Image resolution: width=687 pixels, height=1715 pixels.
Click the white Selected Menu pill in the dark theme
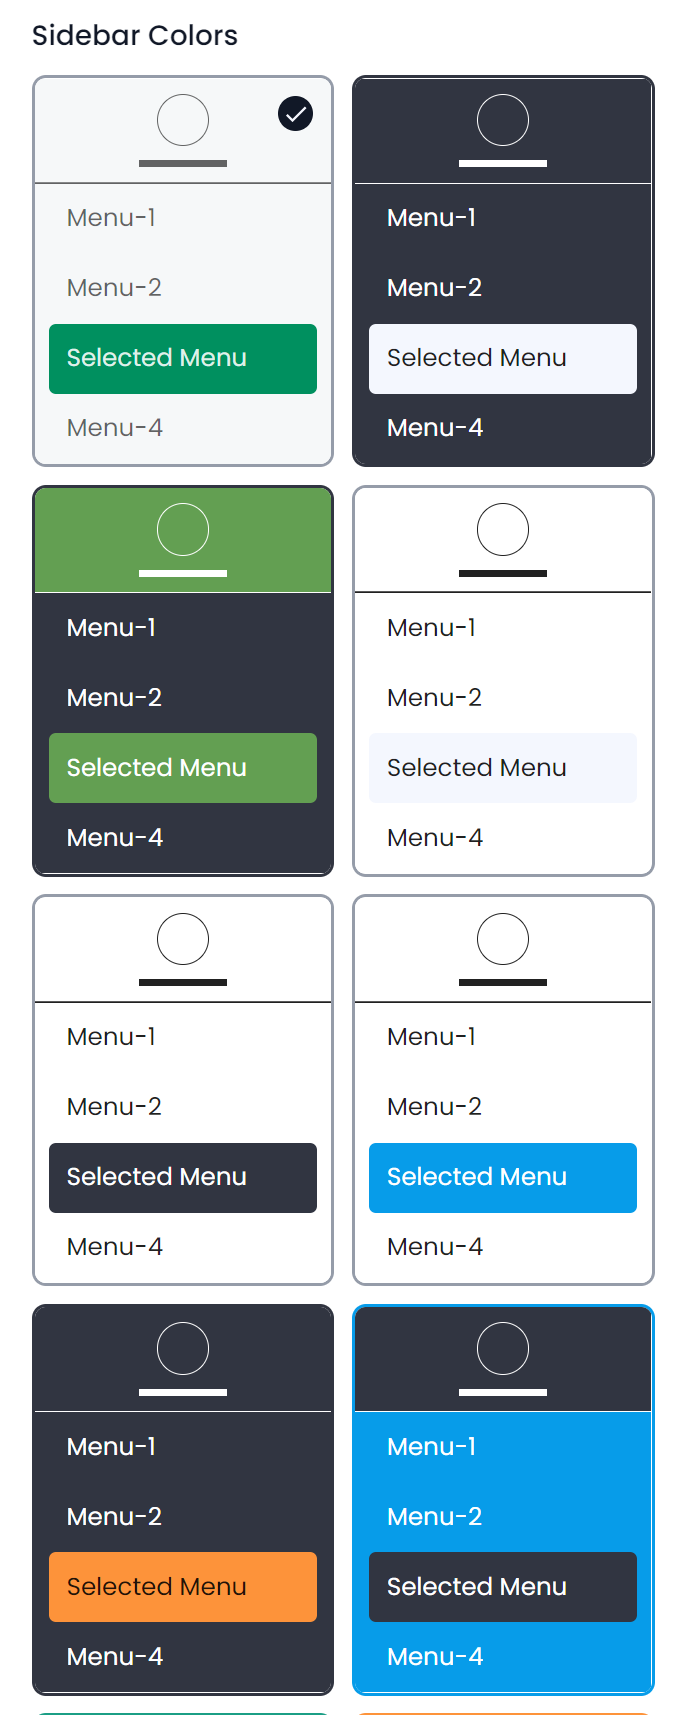(503, 358)
